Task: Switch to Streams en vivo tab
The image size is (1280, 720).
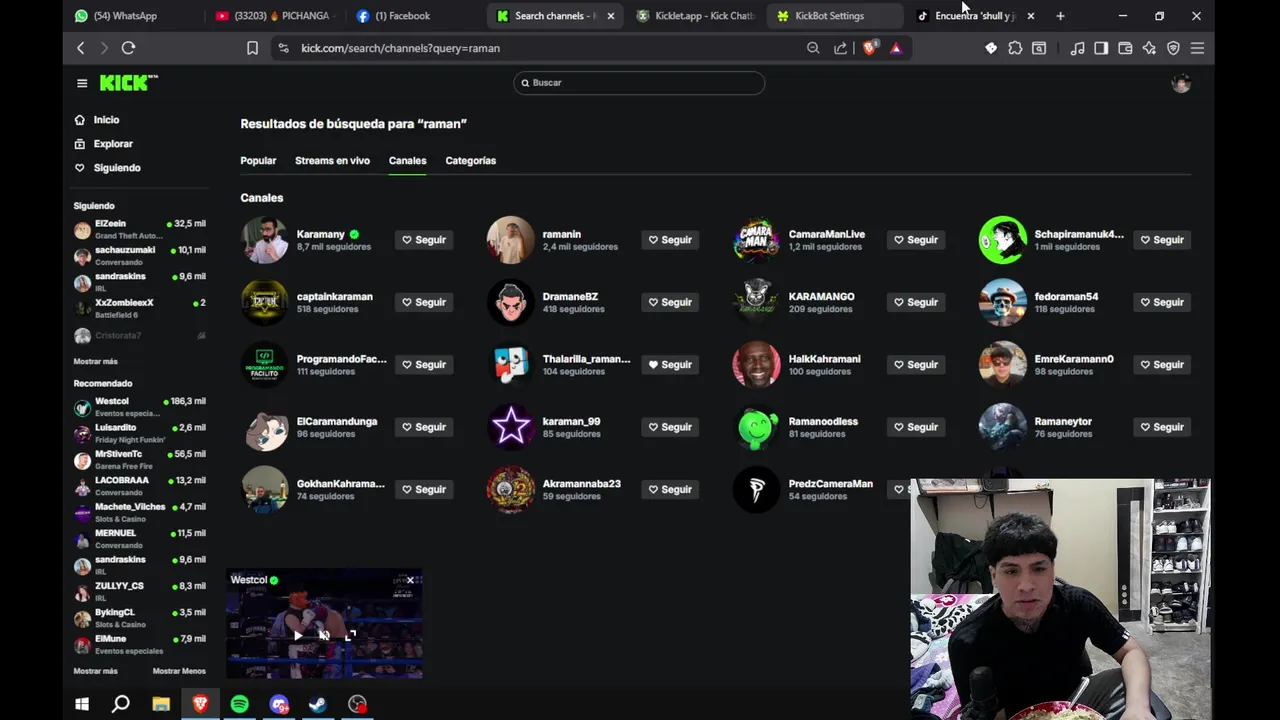Action: [332, 160]
